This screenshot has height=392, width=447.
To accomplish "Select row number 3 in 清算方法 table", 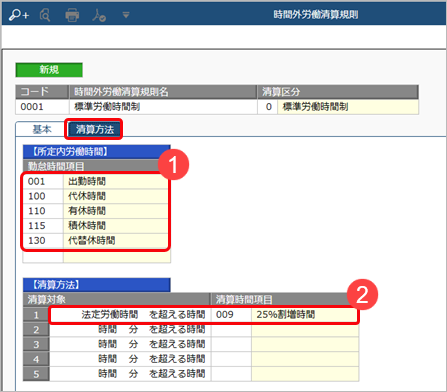I will [x=36, y=345].
